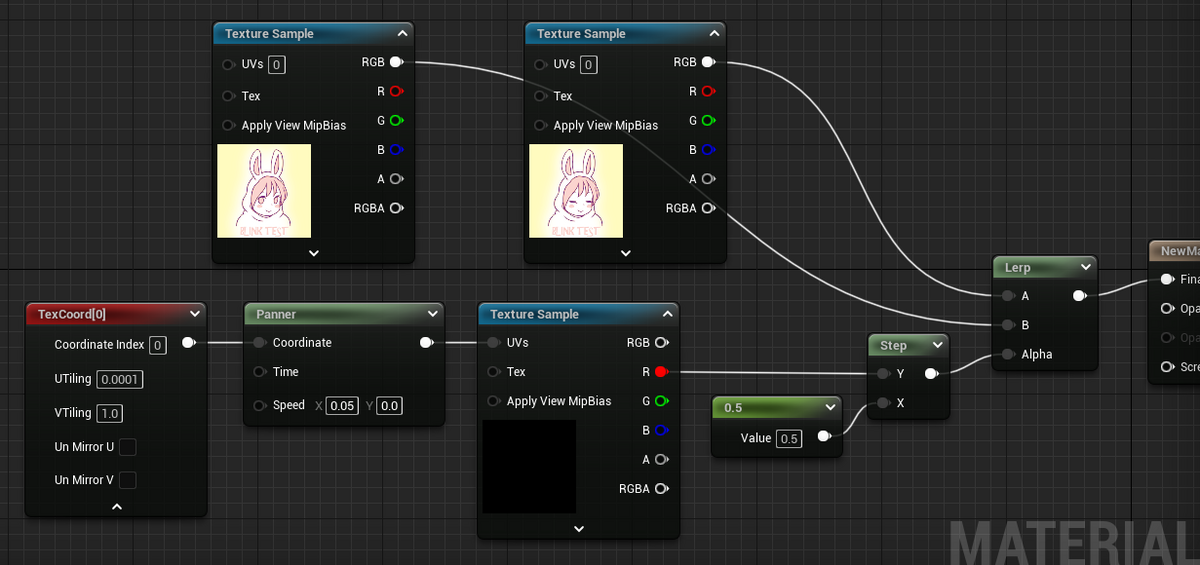
Task: Click RGB output pin of second Texture Sample
Action: pyautogui.click(x=708, y=62)
